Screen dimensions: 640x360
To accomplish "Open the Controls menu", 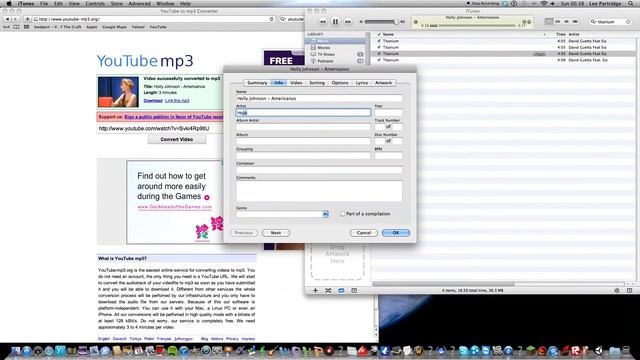I will click(95, 4).
